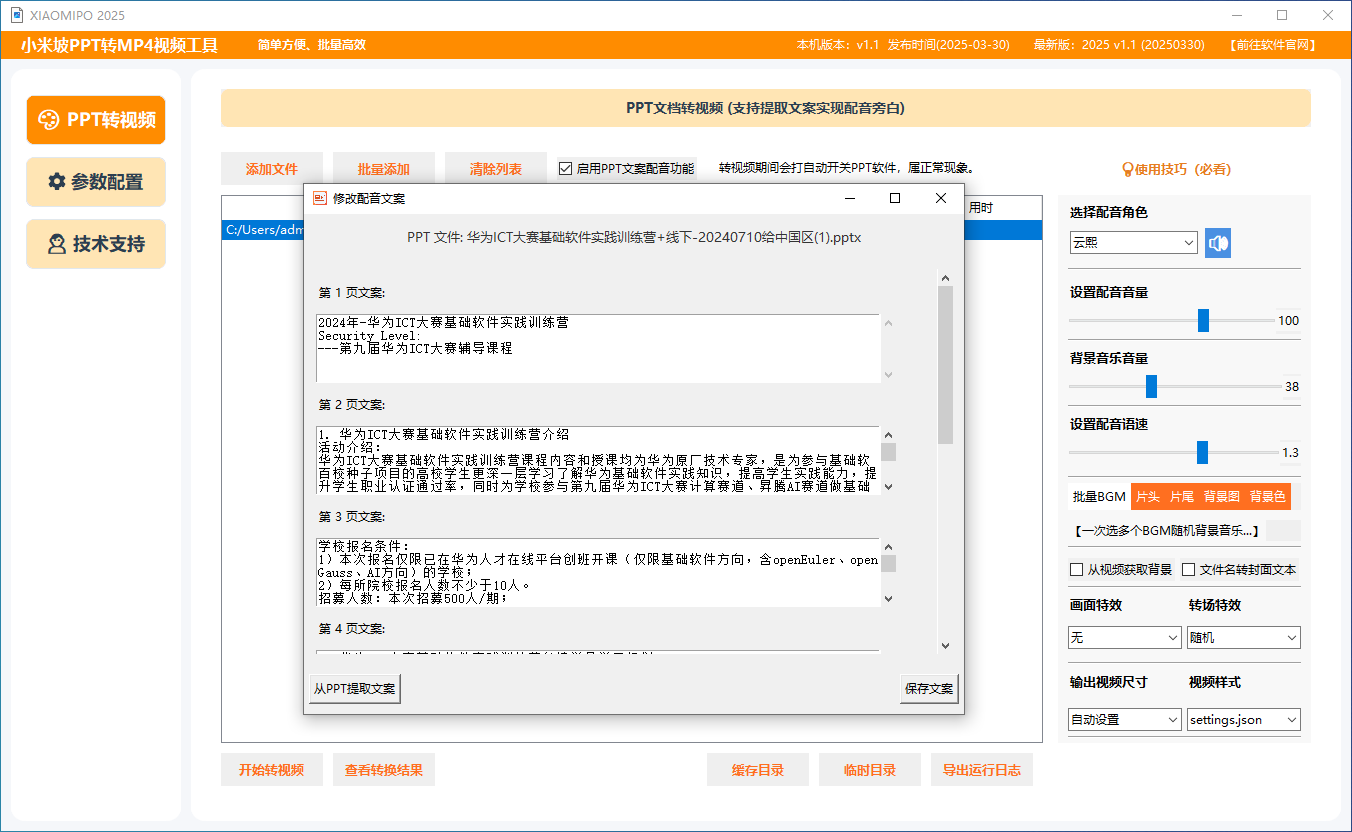The width and height of the screenshot is (1352, 832).
Task: Enable 从视频获取背景 checkbox
Action: tap(1077, 570)
